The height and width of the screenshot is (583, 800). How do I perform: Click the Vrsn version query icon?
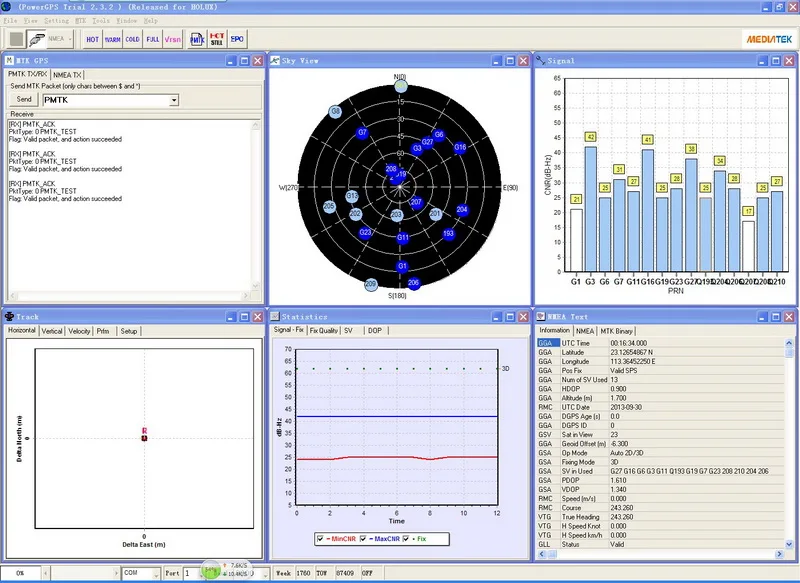172,39
